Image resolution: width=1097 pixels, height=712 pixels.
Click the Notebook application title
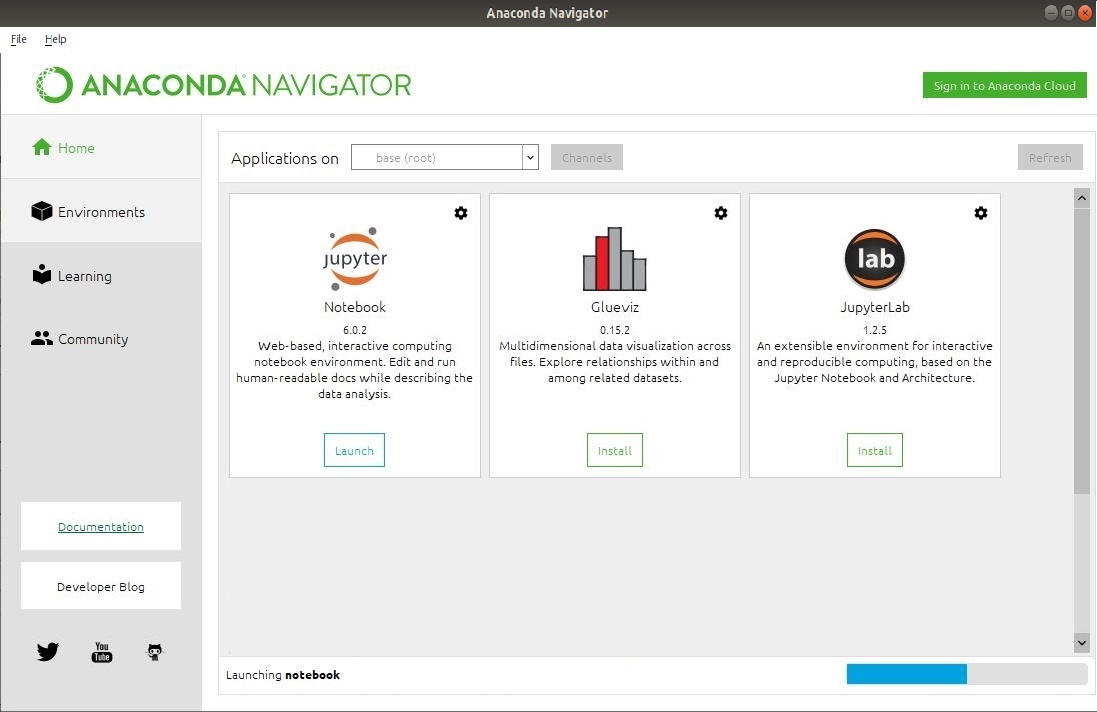[355, 307]
